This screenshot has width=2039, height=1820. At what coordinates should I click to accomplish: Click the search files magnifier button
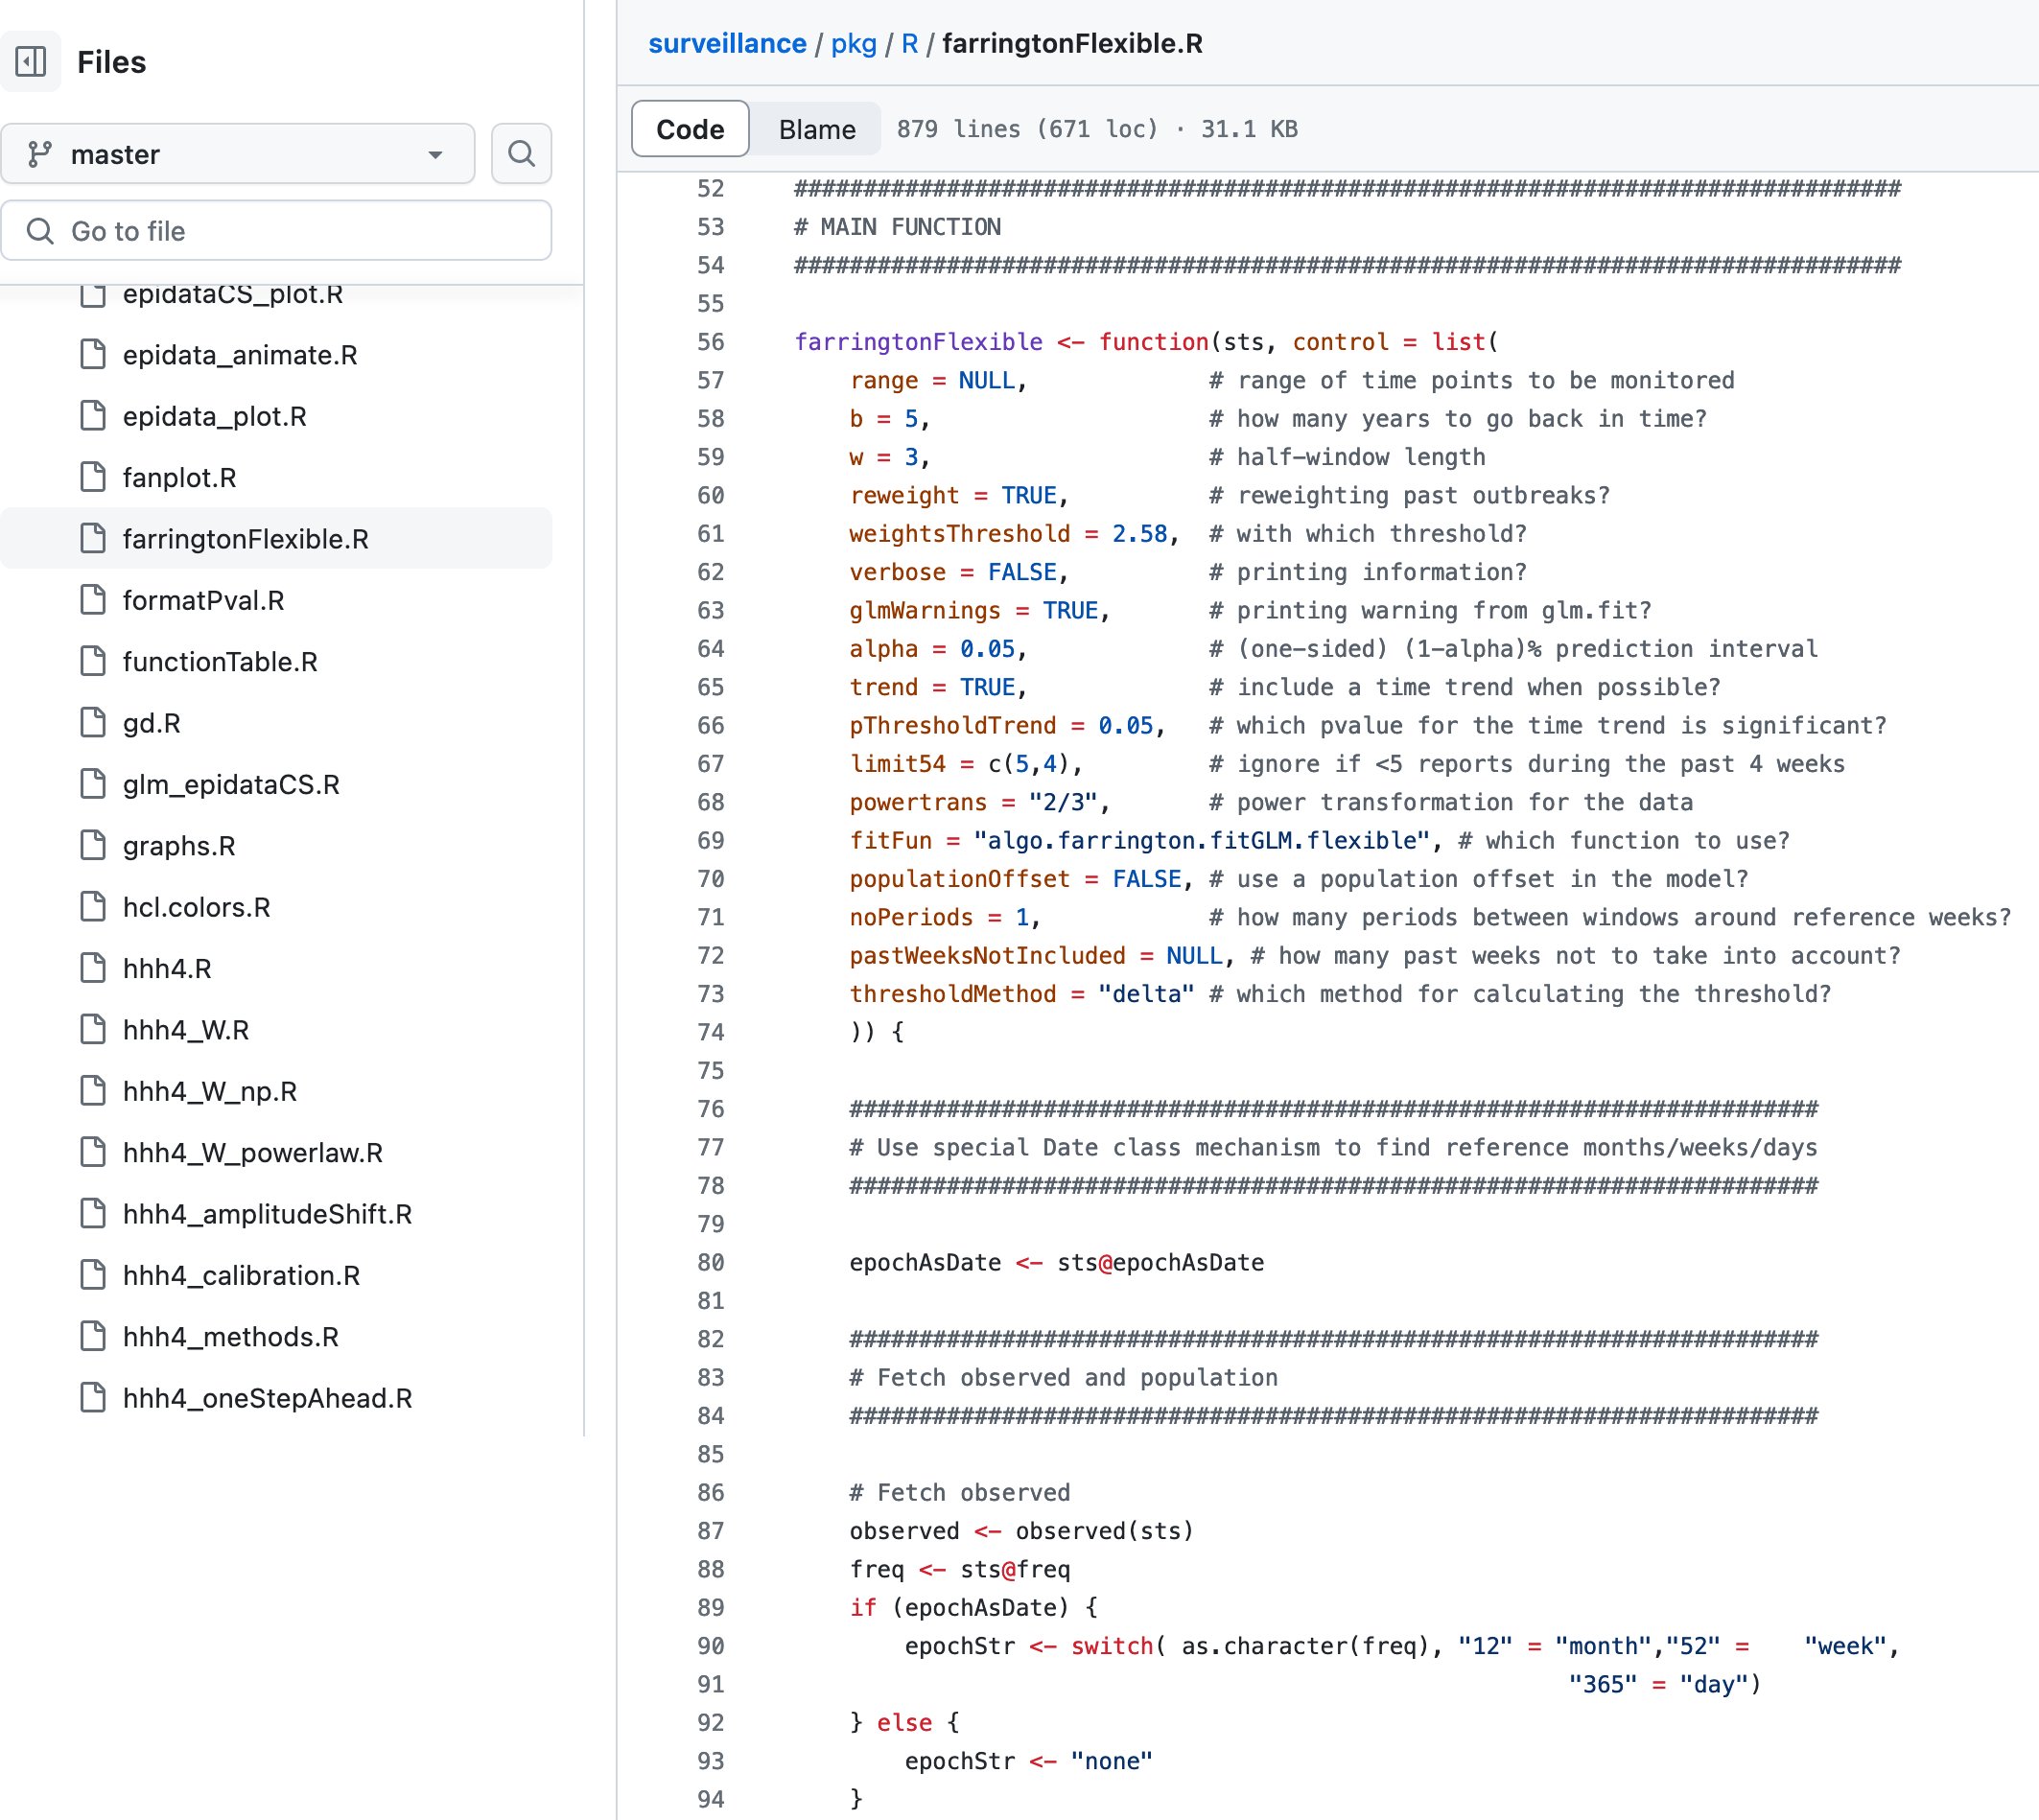click(x=521, y=154)
